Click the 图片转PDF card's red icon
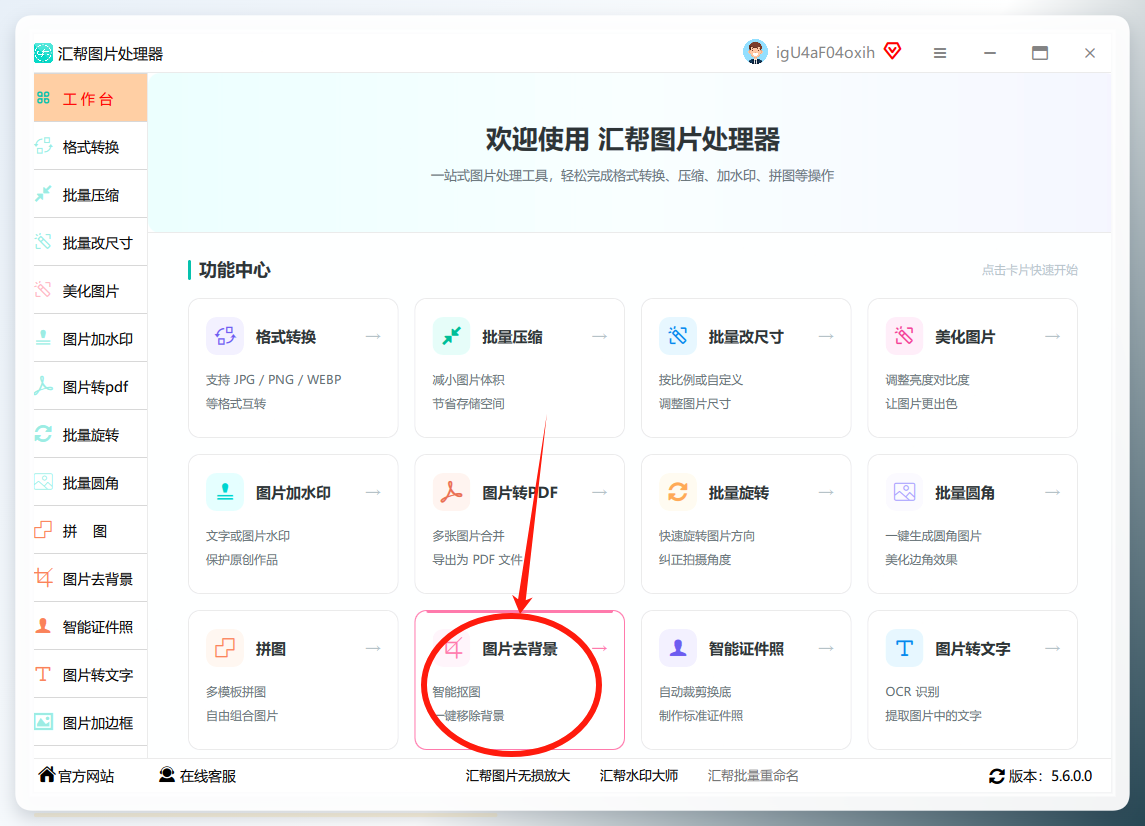Screen dimensions: 1145x826 451,492
